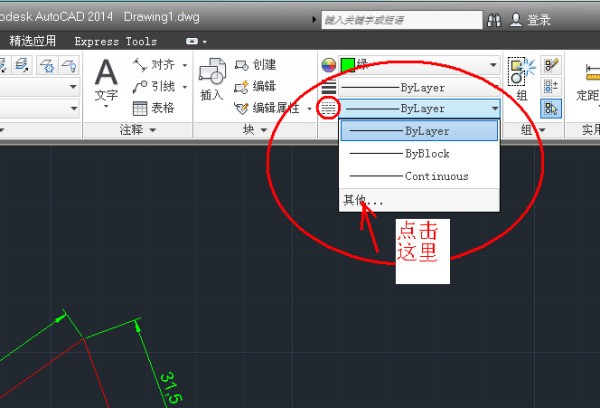
Task: Toggle group selection button in 组 panel
Action: (551, 108)
